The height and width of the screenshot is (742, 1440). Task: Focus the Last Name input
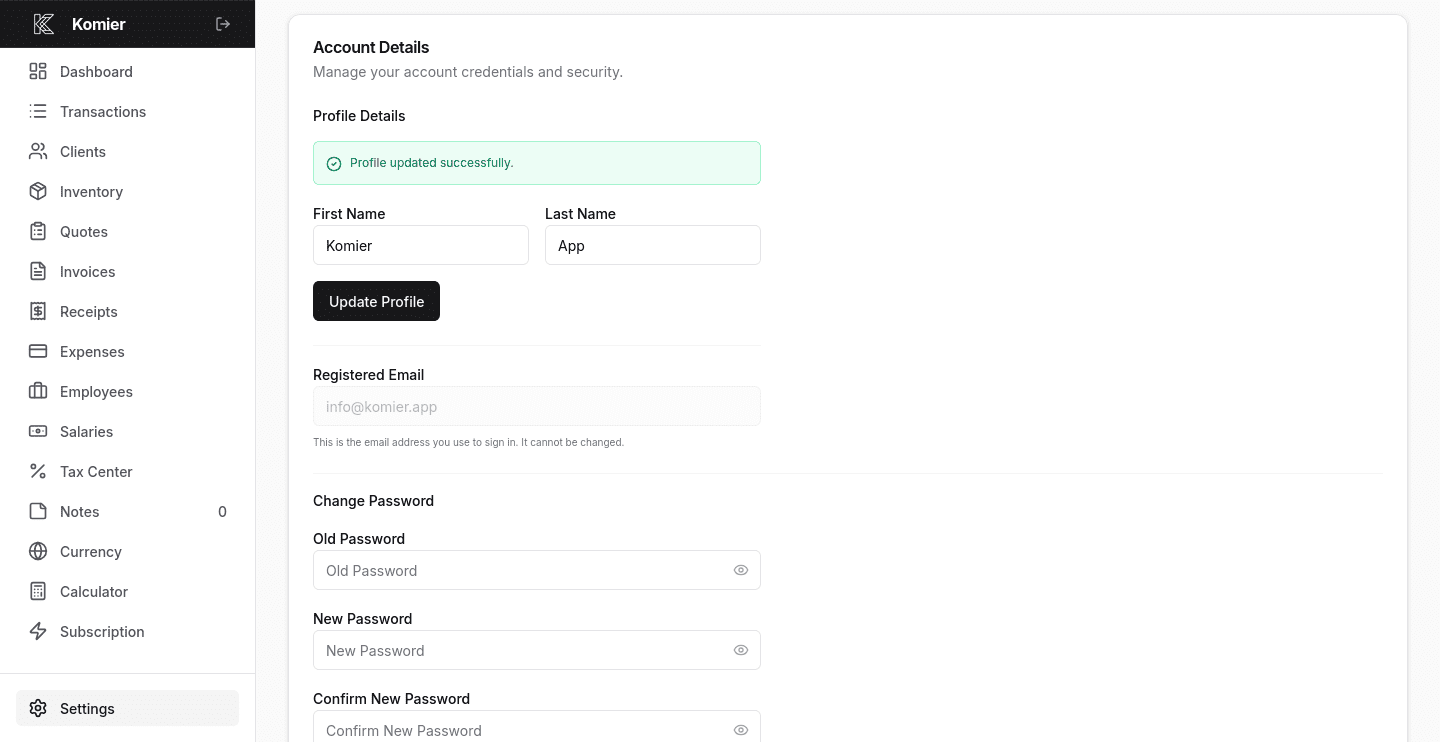pyautogui.click(x=652, y=245)
